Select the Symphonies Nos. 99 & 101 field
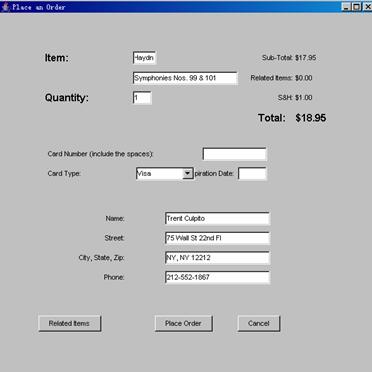Viewport: 372px width, 372px height. (x=185, y=78)
